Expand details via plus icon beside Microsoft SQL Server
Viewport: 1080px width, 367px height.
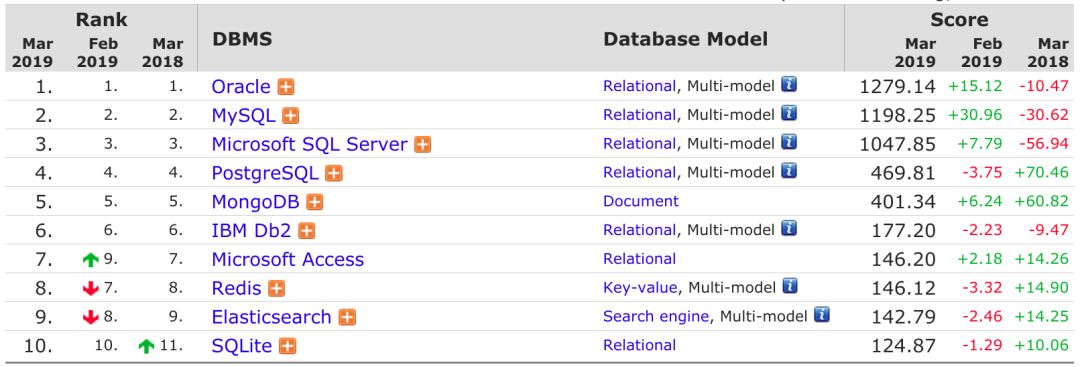click(422, 145)
